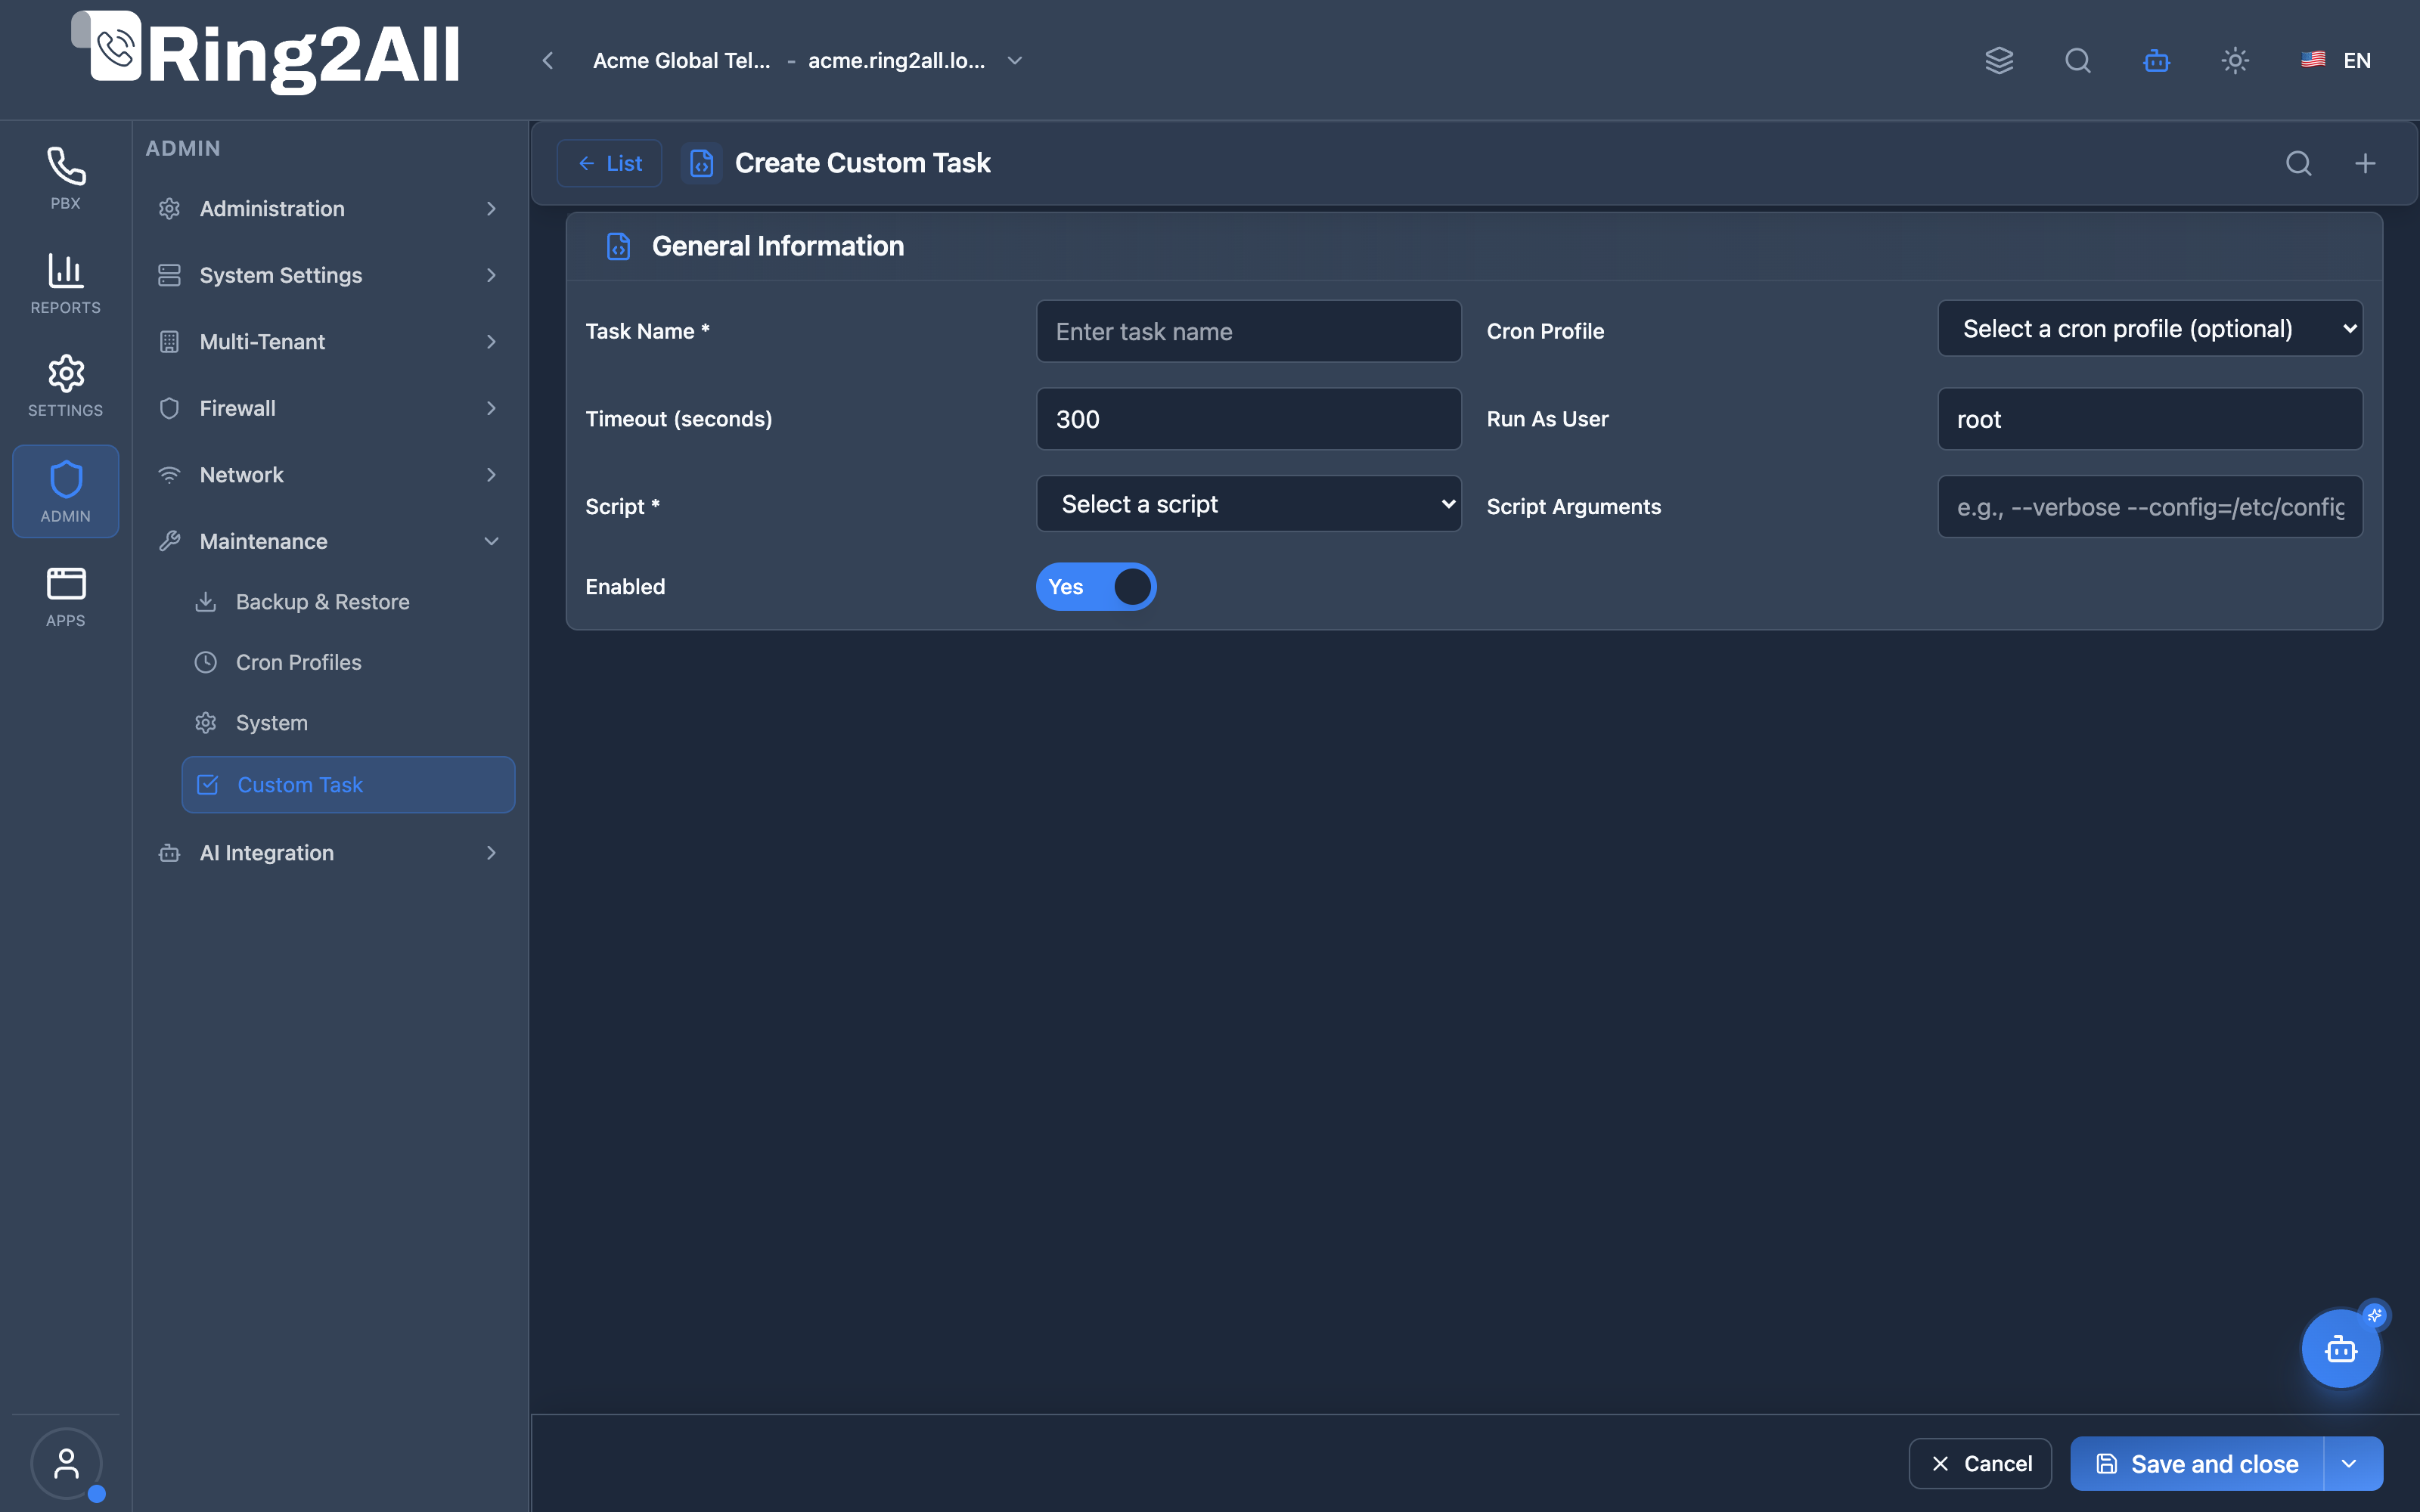
Task: Click the header AI robot icon
Action: [x=2157, y=60]
